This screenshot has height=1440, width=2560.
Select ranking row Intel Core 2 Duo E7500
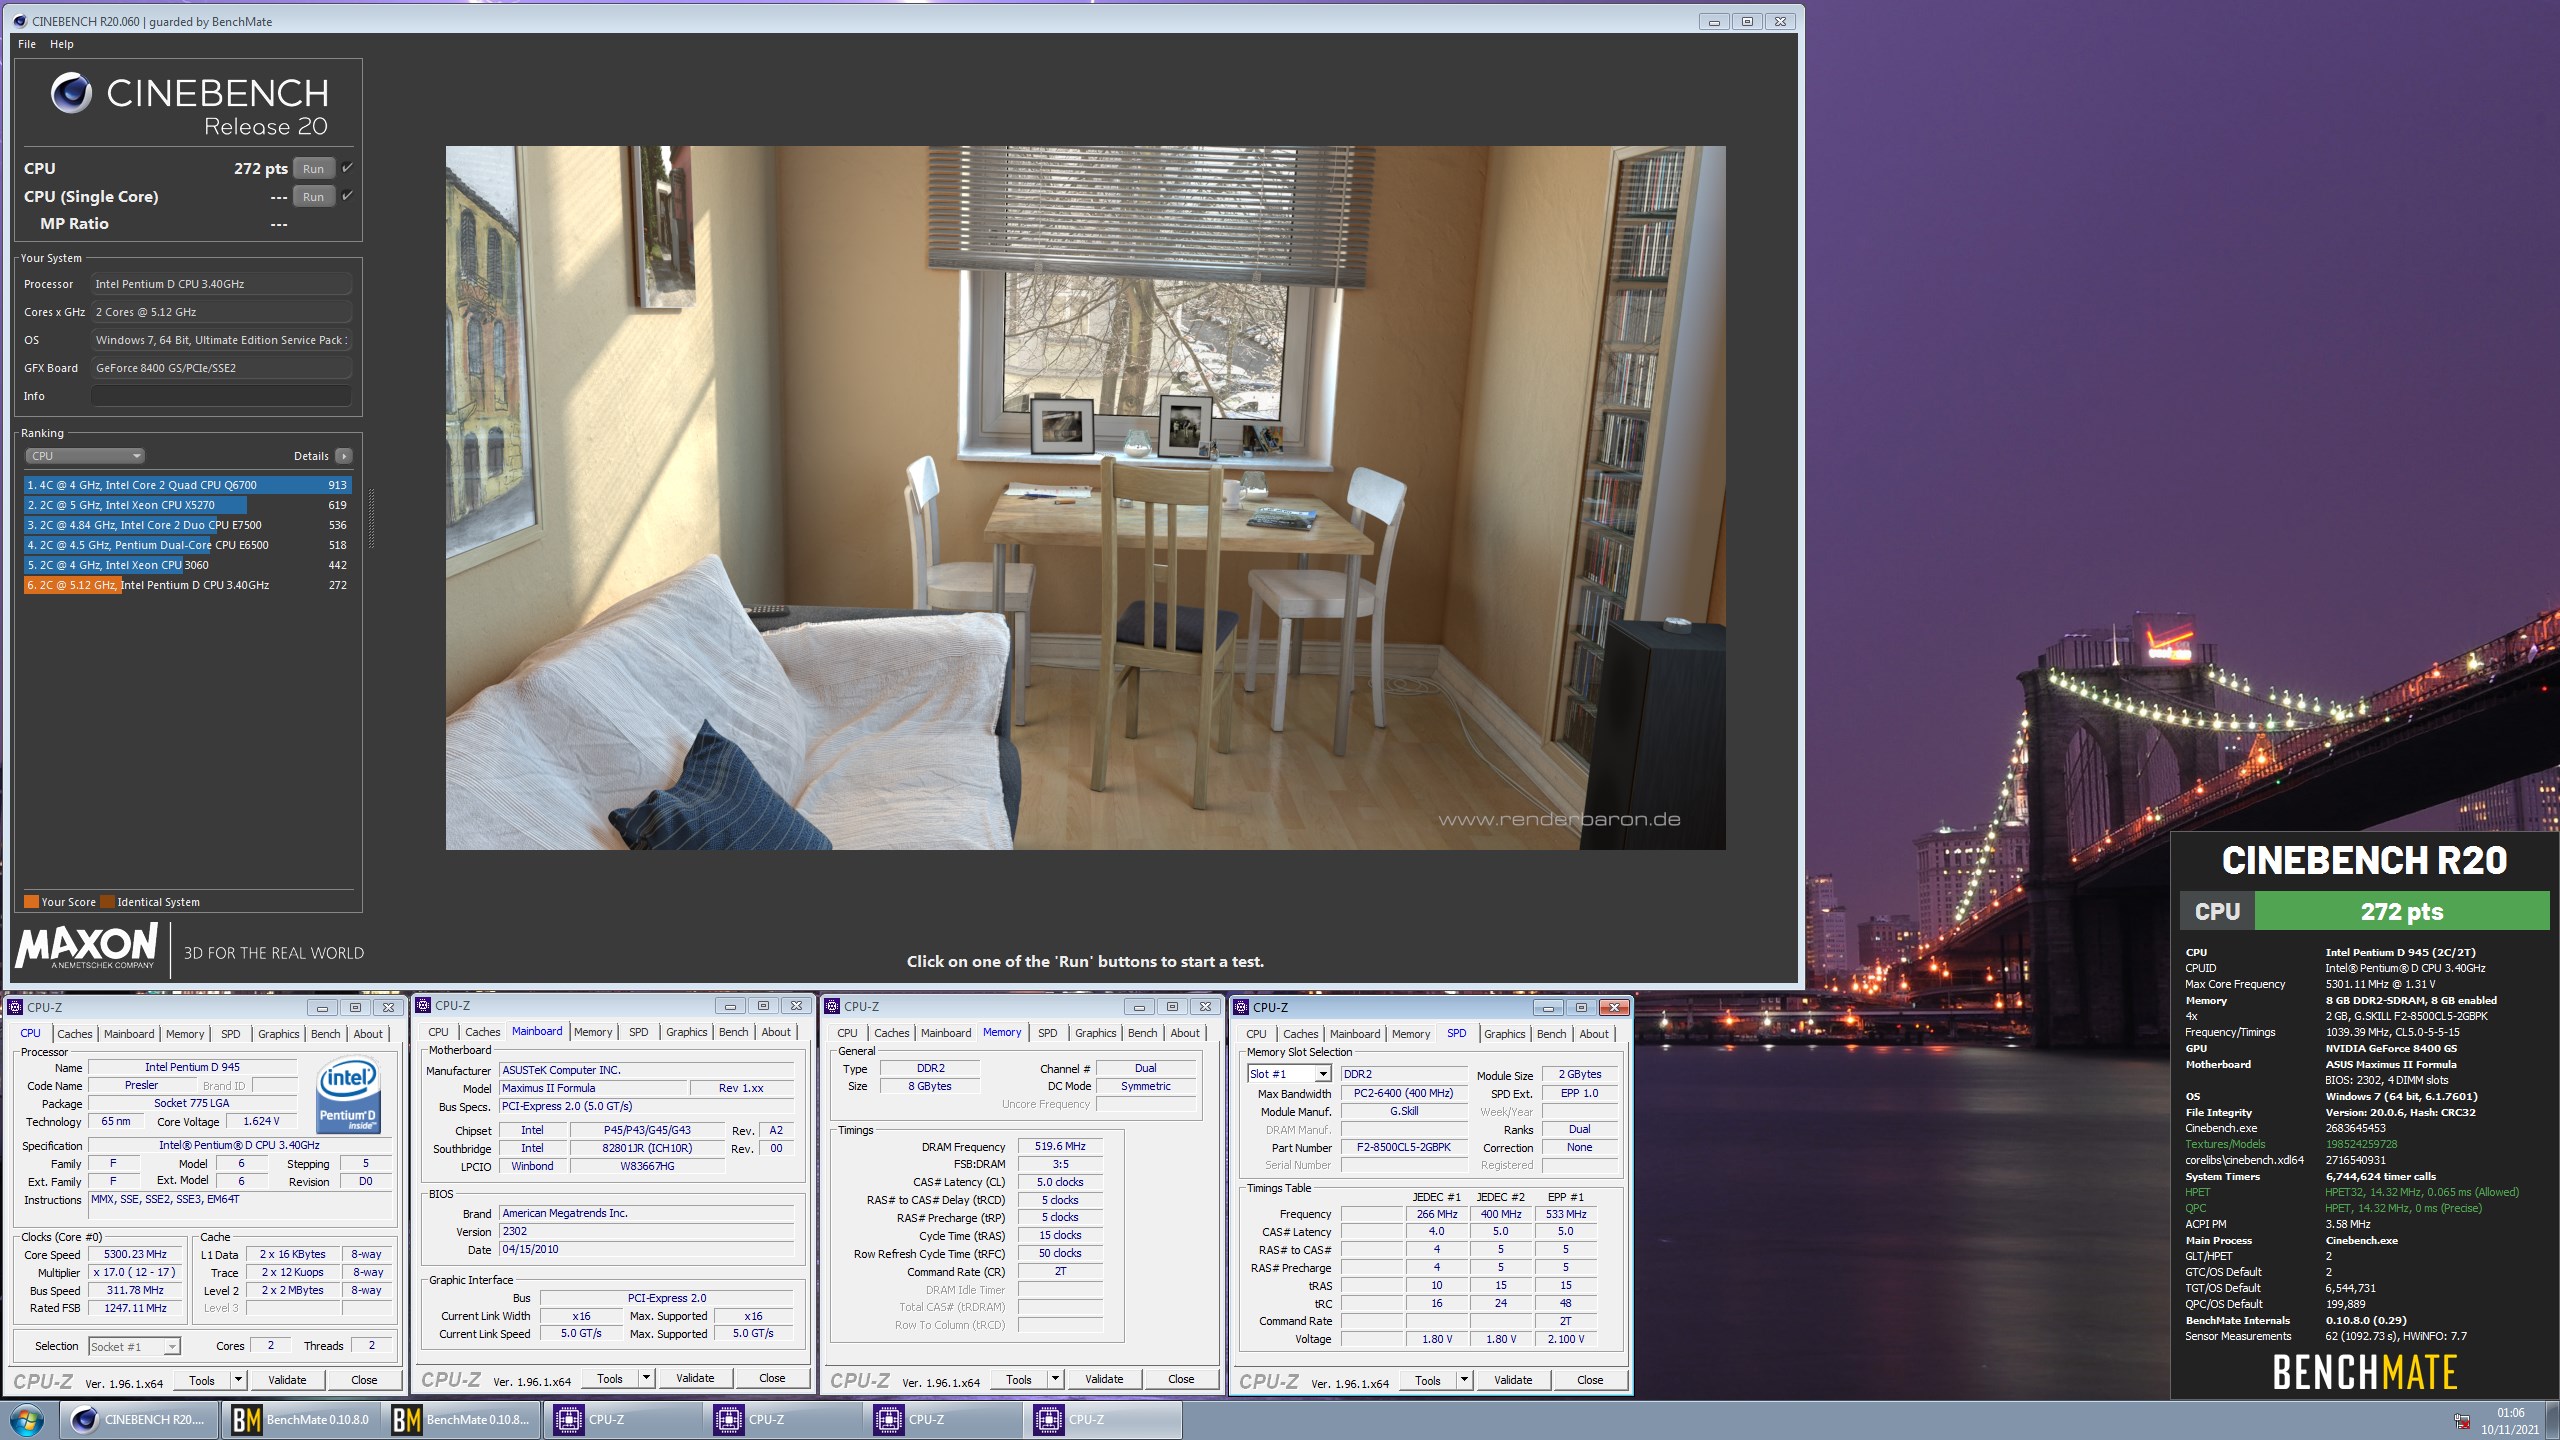pos(187,525)
